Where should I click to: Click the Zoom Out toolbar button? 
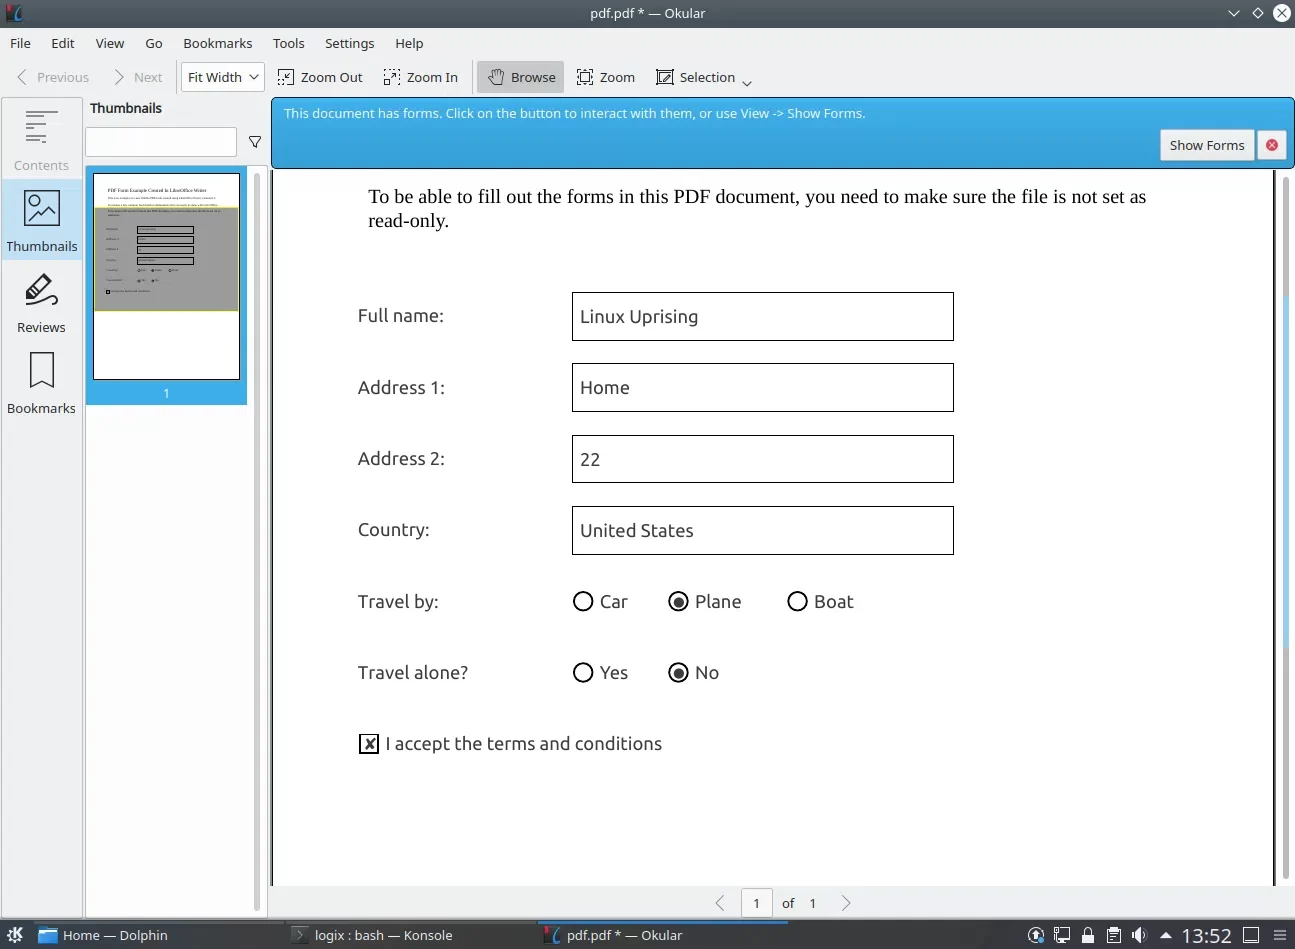tap(320, 77)
